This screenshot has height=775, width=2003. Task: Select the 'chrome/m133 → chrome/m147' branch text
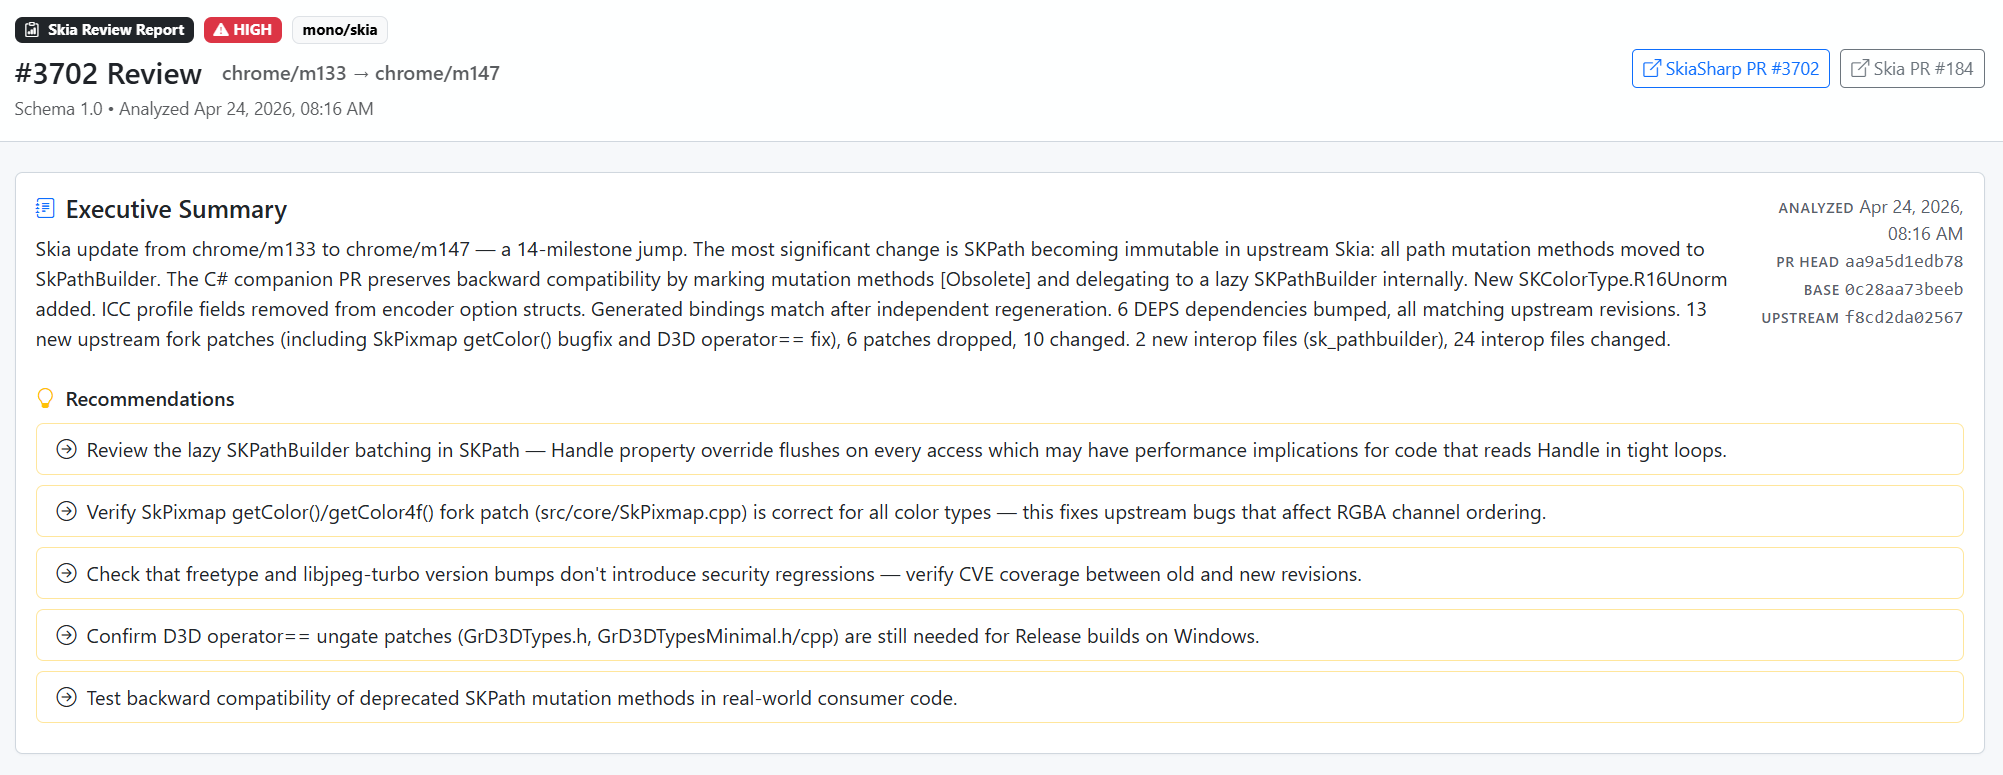point(361,73)
